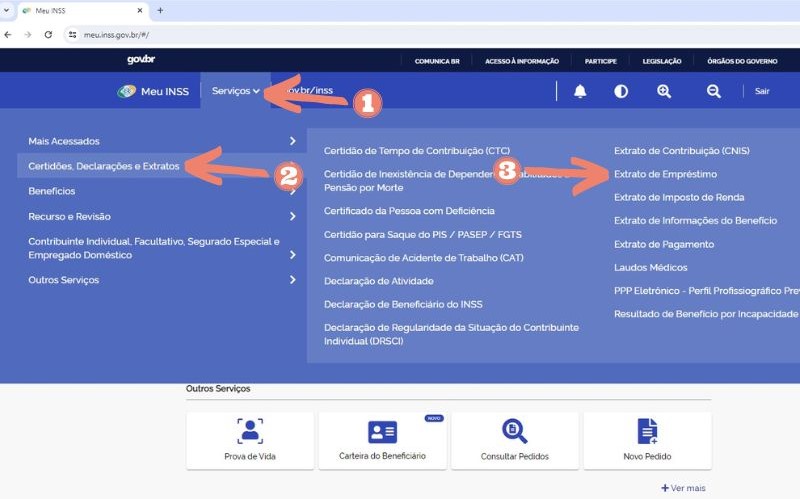
Task: Open the Serviços dropdown menu
Action: (236, 91)
